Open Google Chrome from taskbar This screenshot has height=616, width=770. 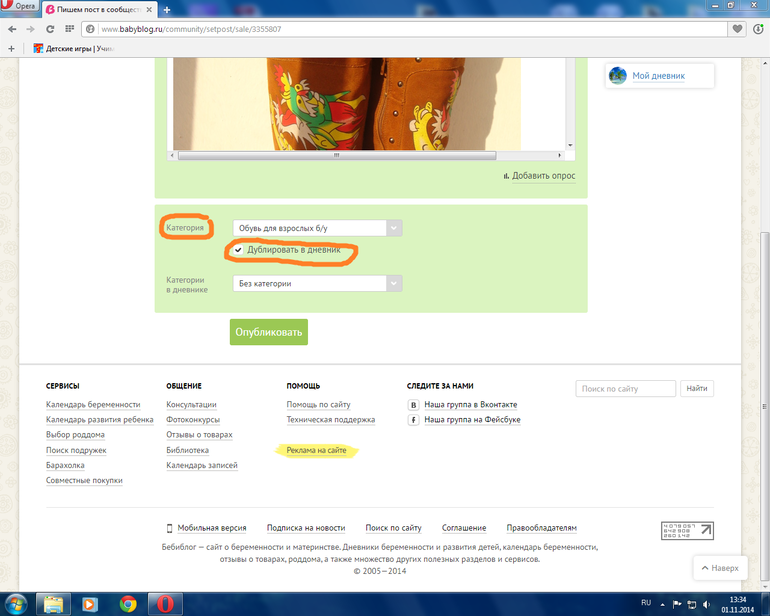pos(128,604)
